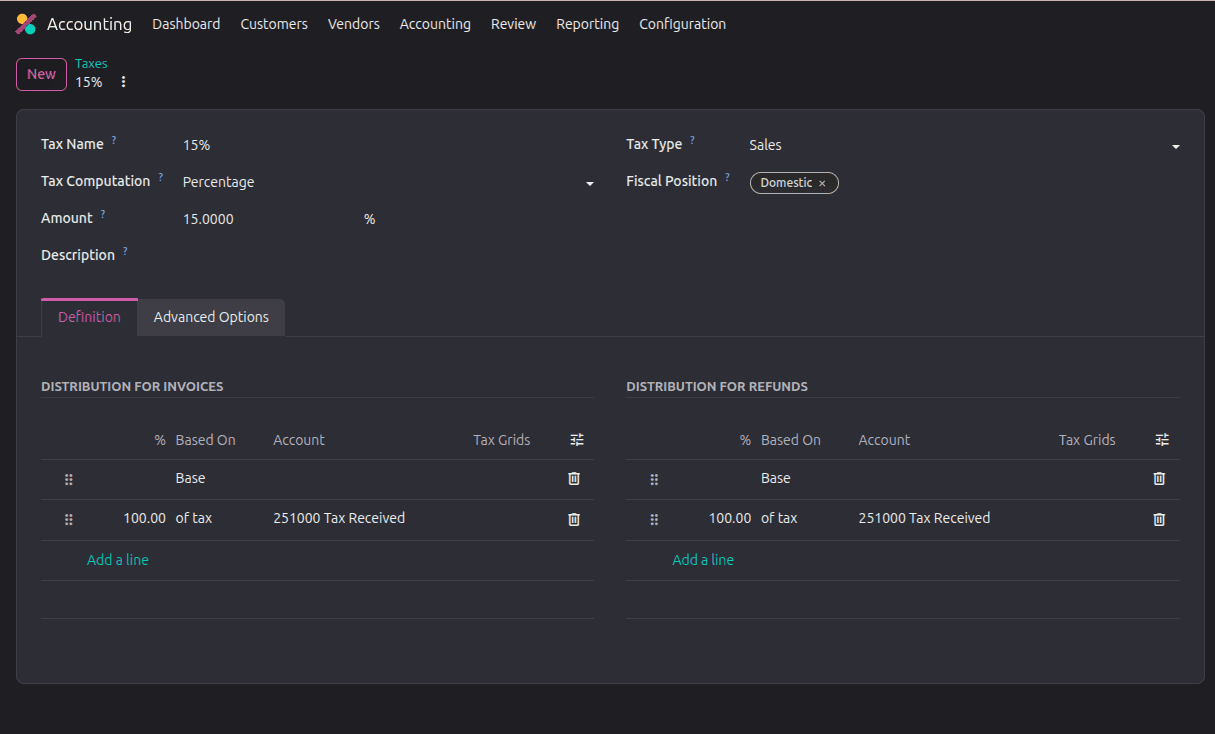The width and height of the screenshot is (1215, 734).
Task: Click drag handle of refunds of tax row
Action: click(654, 519)
